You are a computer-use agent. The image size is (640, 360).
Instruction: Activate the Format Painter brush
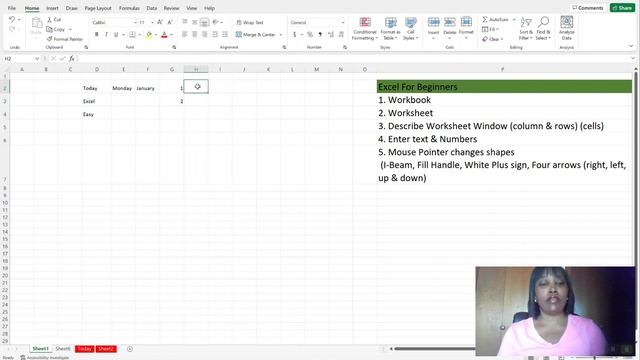click(49, 39)
